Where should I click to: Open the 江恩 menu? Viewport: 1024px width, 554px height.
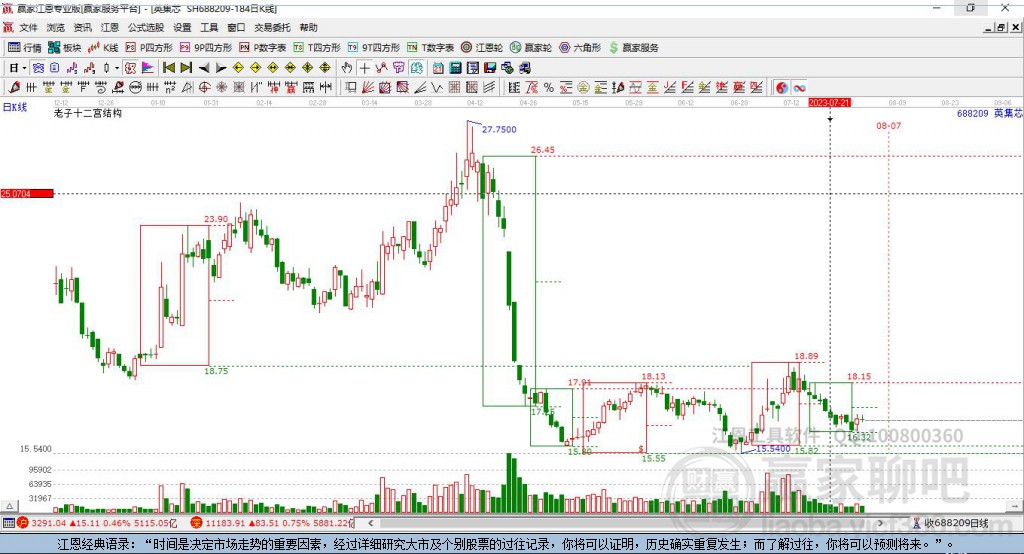click(x=110, y=27)
